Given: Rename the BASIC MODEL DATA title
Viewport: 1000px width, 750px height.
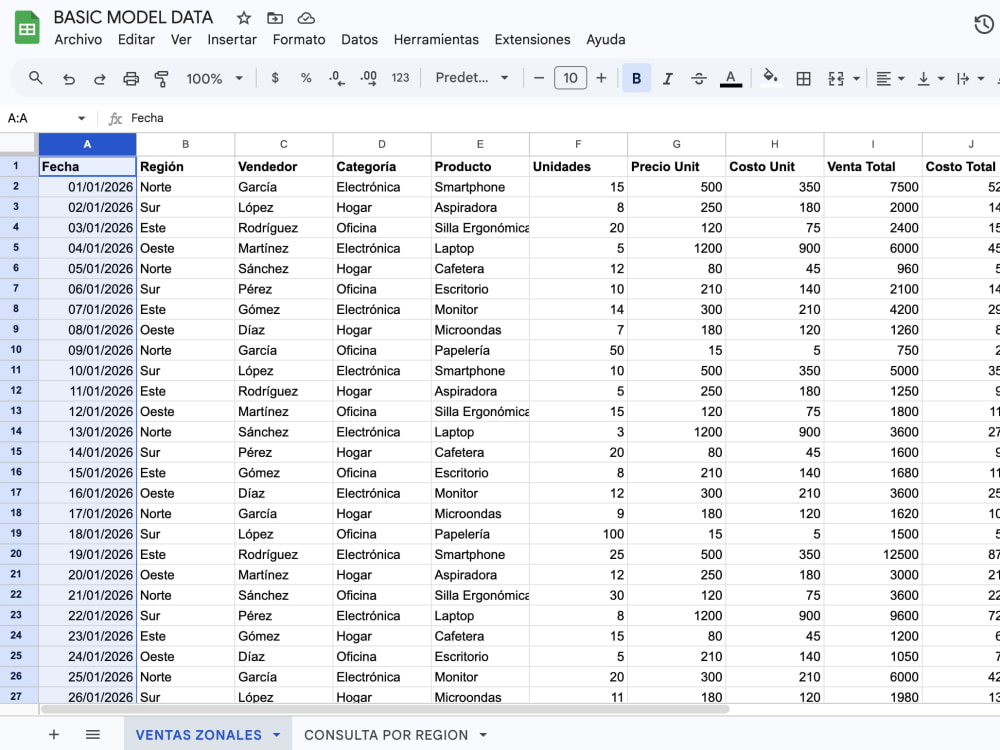Looking at the screenshot, I should click(x=133, y=17).
